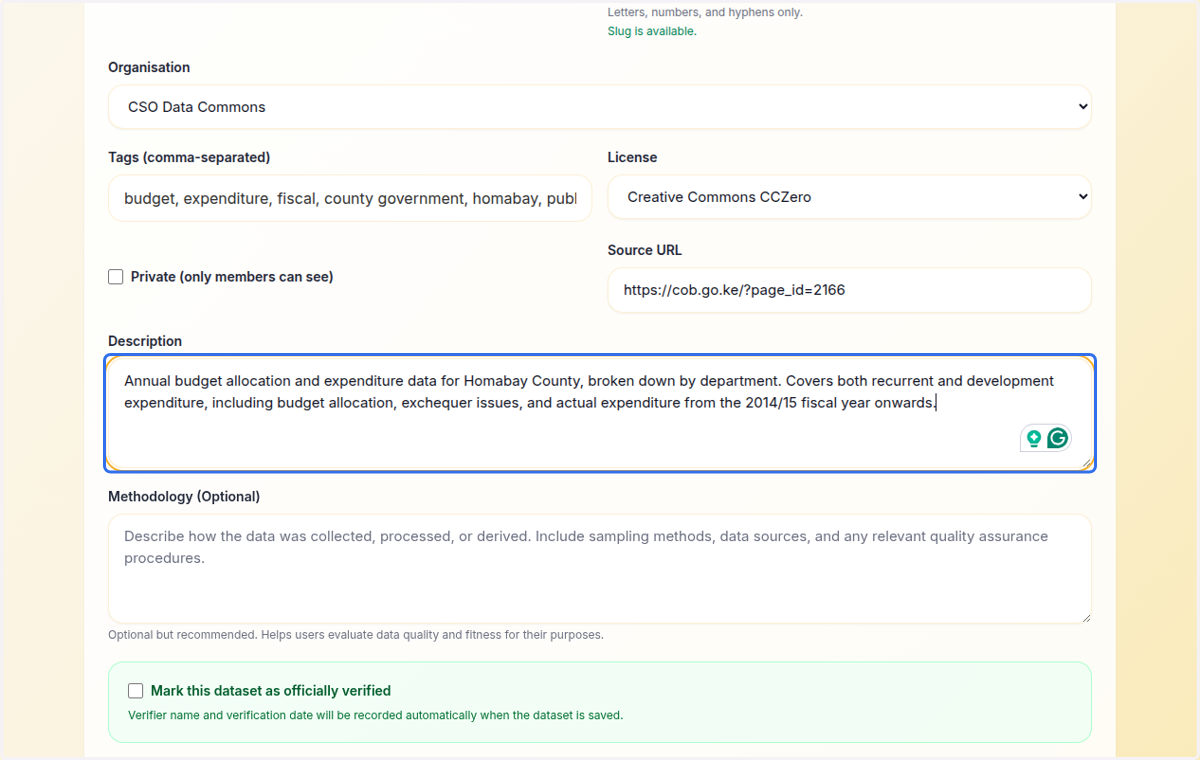Click the Methodology (Optional) text area
Image resolution: width=1200 pixels, height=760 pixels.
coord(600,569)
